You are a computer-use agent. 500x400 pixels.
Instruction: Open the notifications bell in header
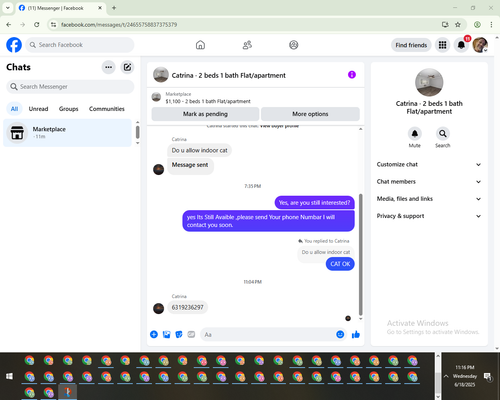pyautogui.click(x=461, y=45)
